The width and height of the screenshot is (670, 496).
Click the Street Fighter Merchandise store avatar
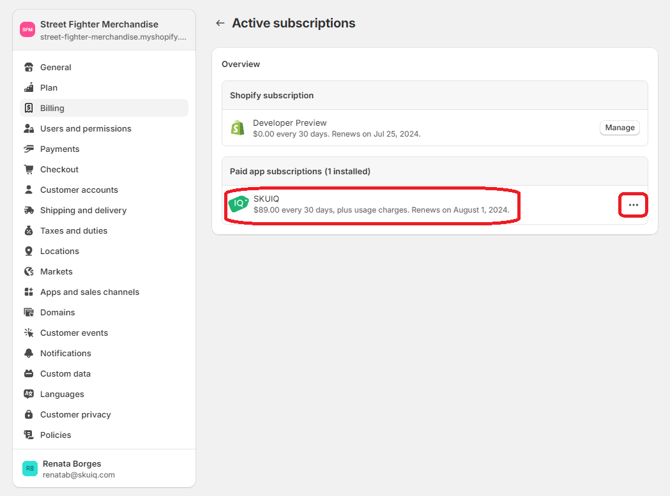pyautogui.click(x=27, y=29)
